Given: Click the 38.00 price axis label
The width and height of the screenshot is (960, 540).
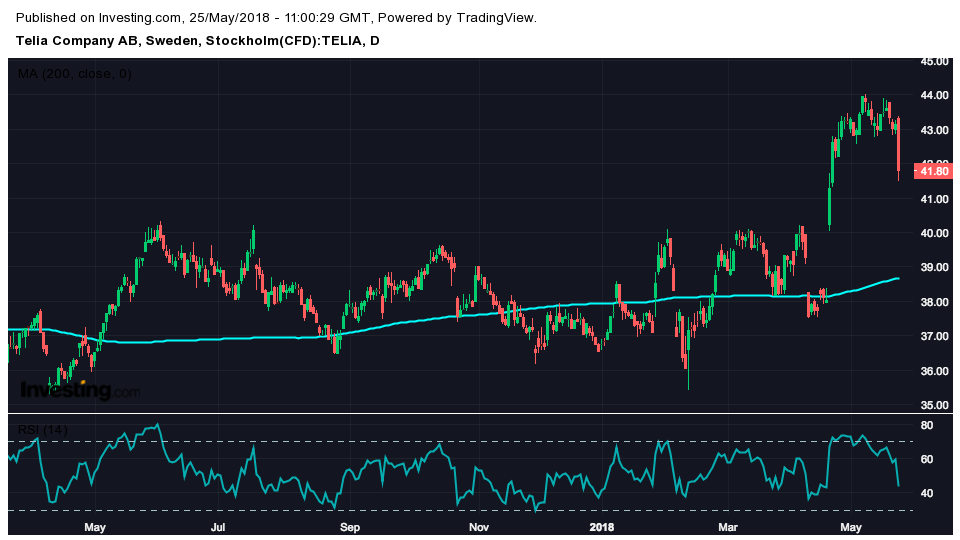Looking at the screenshot, I should (934, 302).
